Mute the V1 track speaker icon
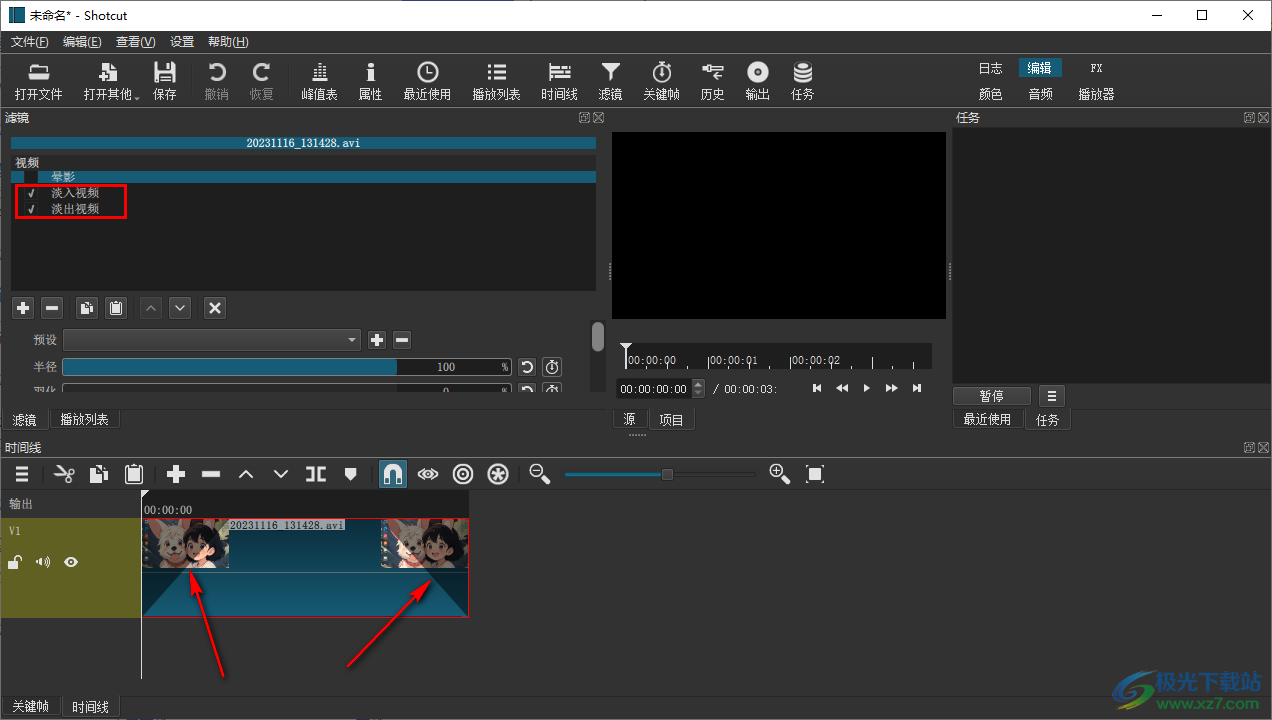 coord(43,562)
